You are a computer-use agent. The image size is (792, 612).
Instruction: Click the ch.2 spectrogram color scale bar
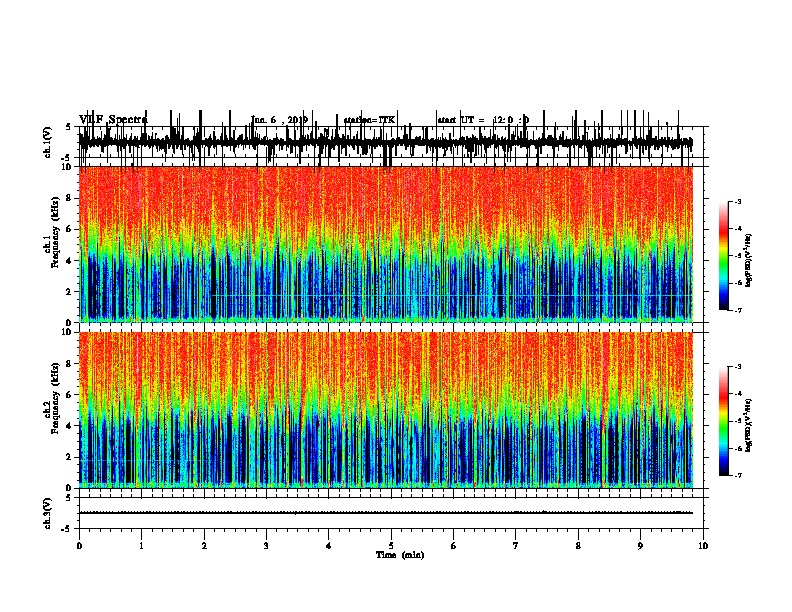pos(724,421)
